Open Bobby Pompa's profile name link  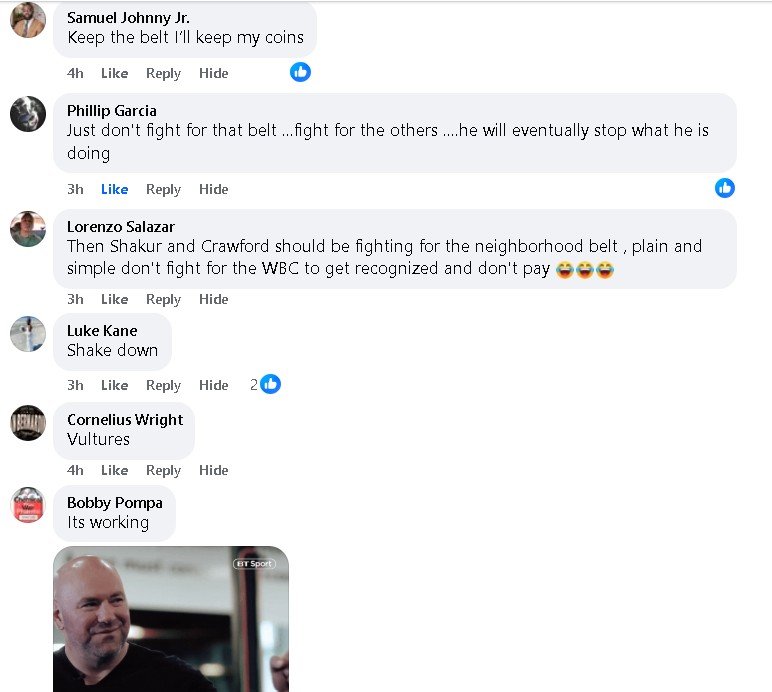[x=114, y=502]
